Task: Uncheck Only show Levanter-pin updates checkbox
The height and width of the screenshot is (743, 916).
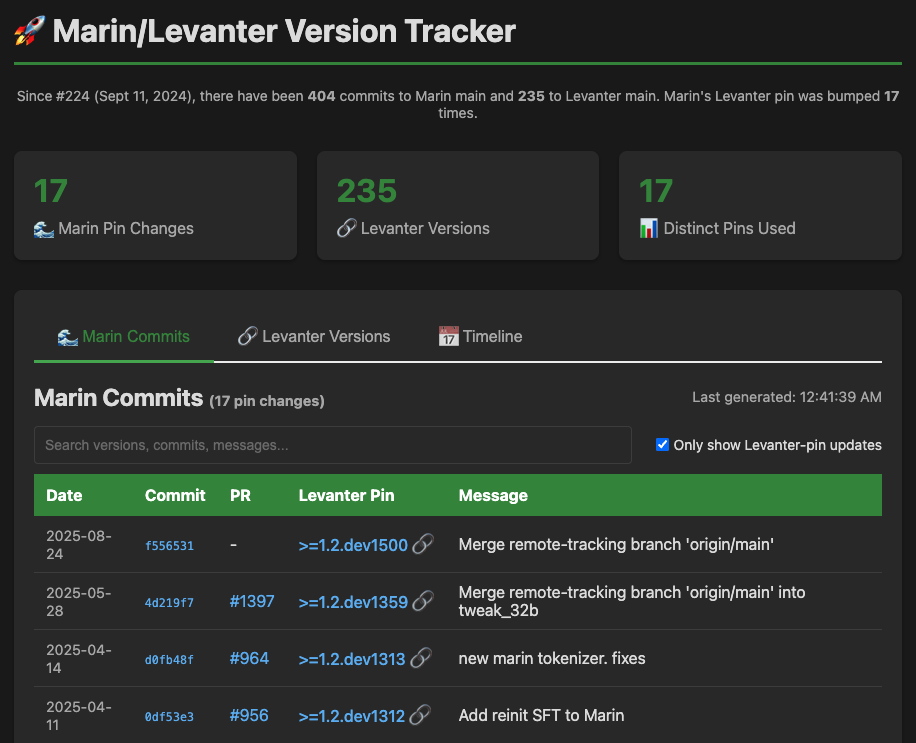Action: pos(662,445)
